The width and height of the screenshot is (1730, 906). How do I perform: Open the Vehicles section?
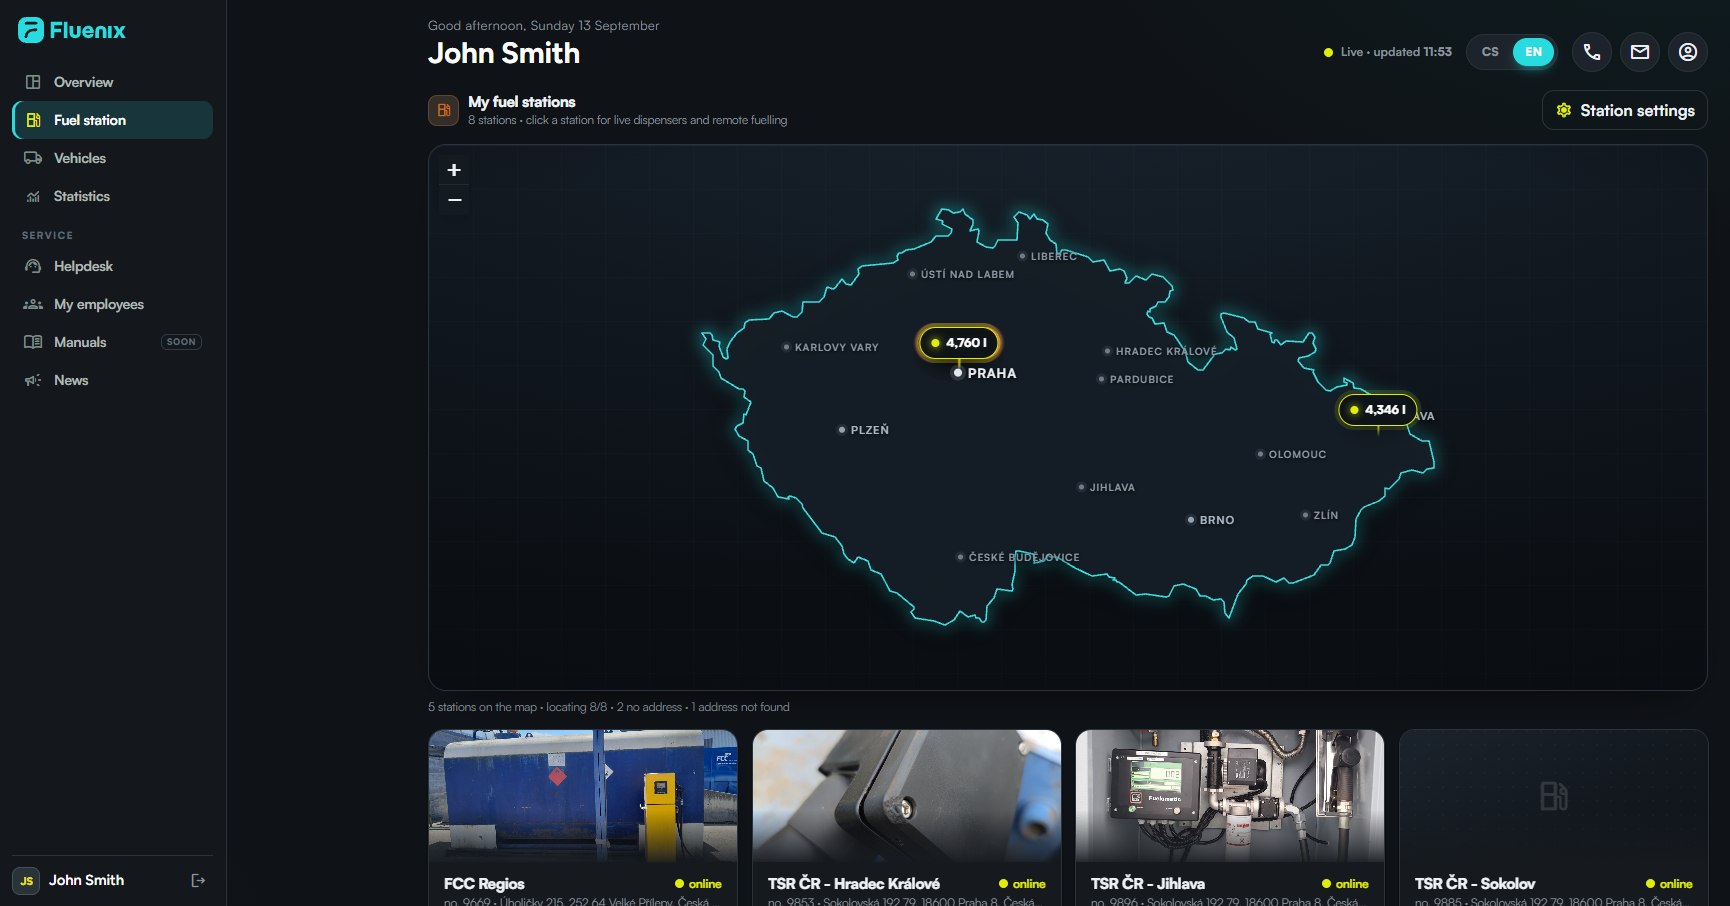point(112,158)
